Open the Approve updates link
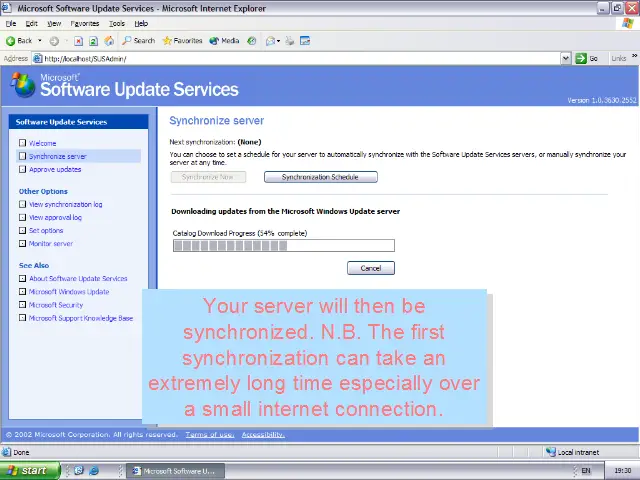The image size is (640, 480). click(55, 169)
